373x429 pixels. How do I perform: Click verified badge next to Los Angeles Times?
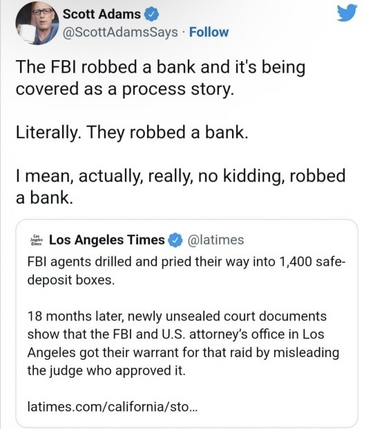pos(175,240)
